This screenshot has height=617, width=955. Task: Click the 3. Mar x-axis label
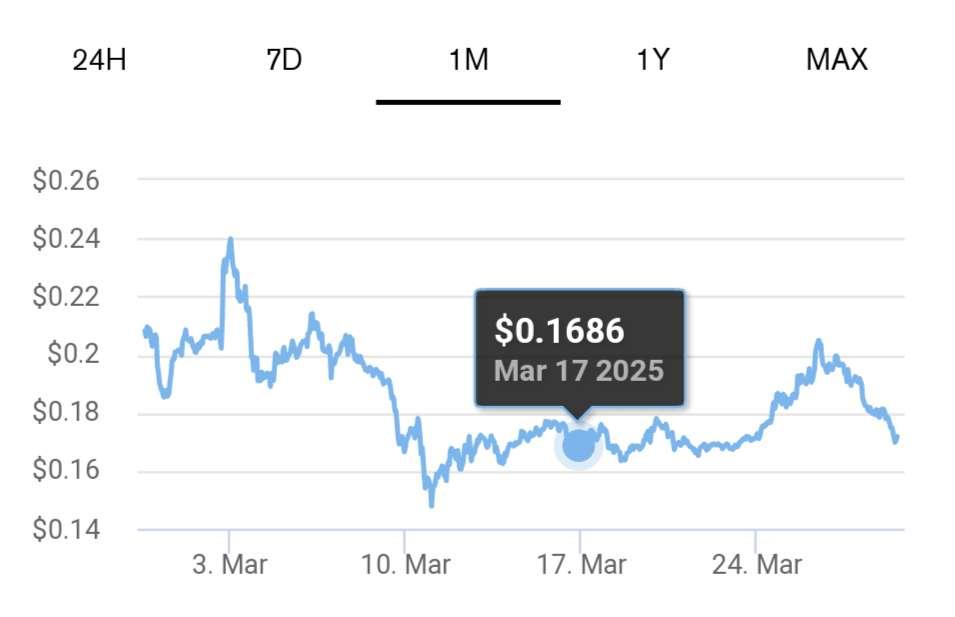pos(230,565)
